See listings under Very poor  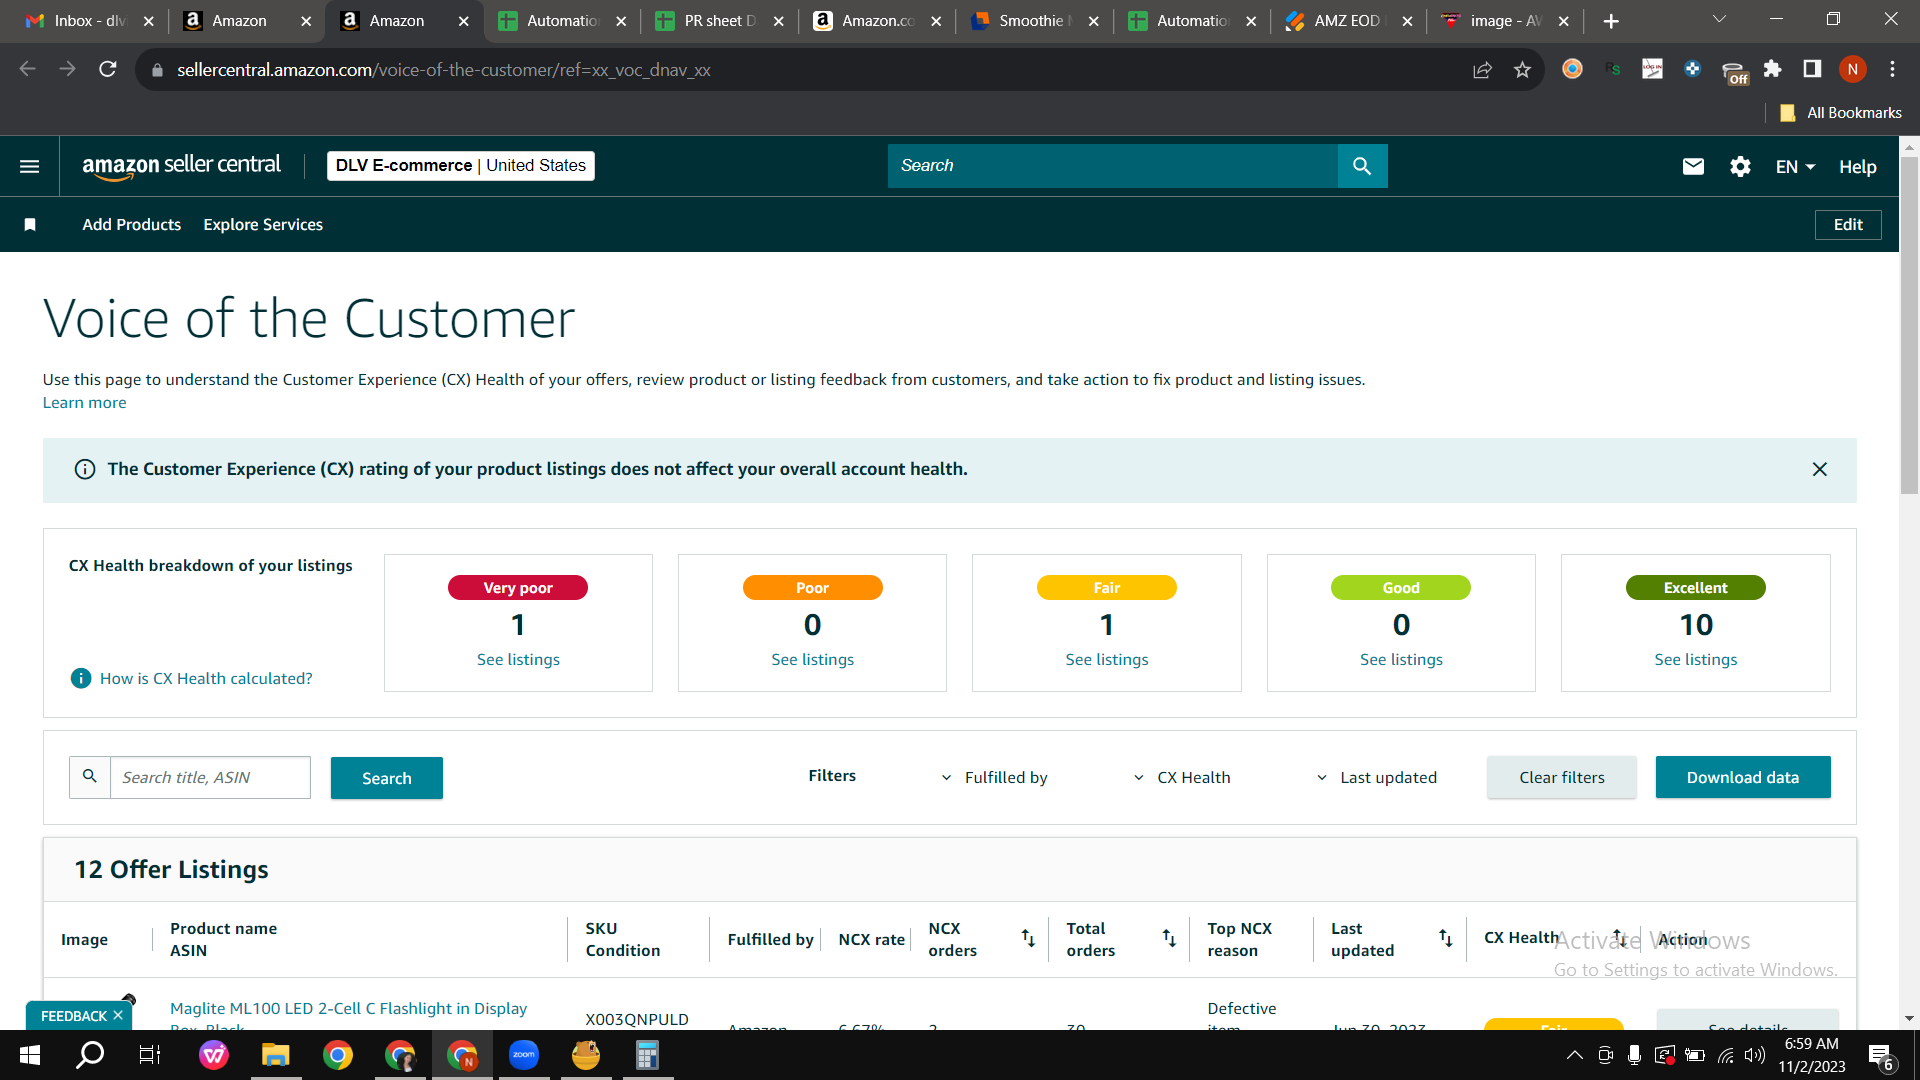pos(518,660)
